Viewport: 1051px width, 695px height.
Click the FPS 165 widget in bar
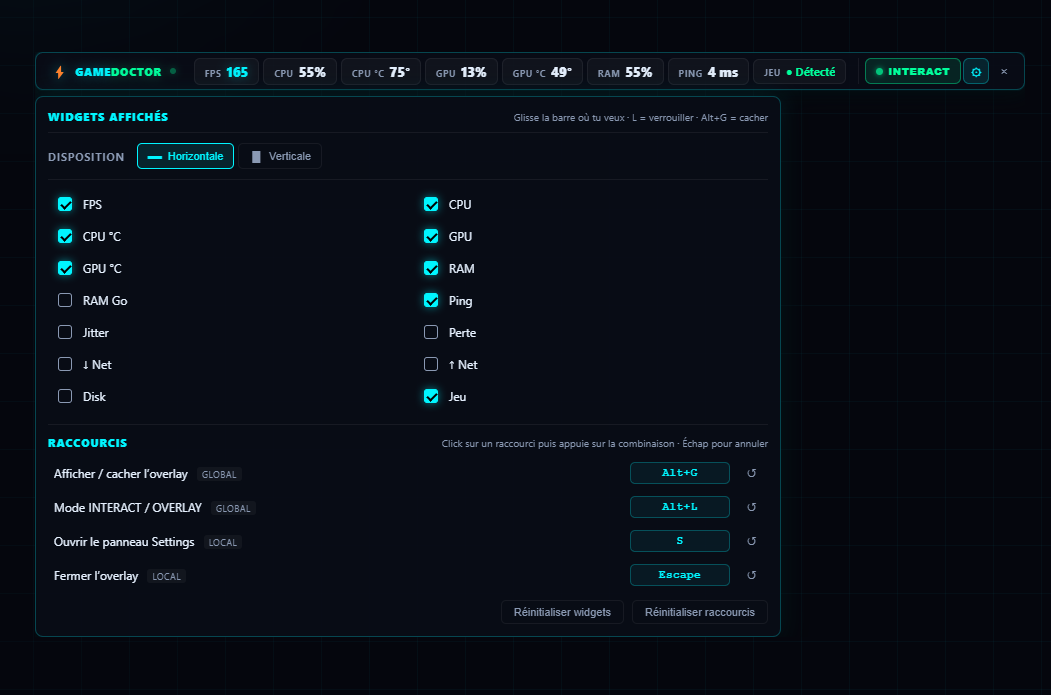tap(227, 72)
